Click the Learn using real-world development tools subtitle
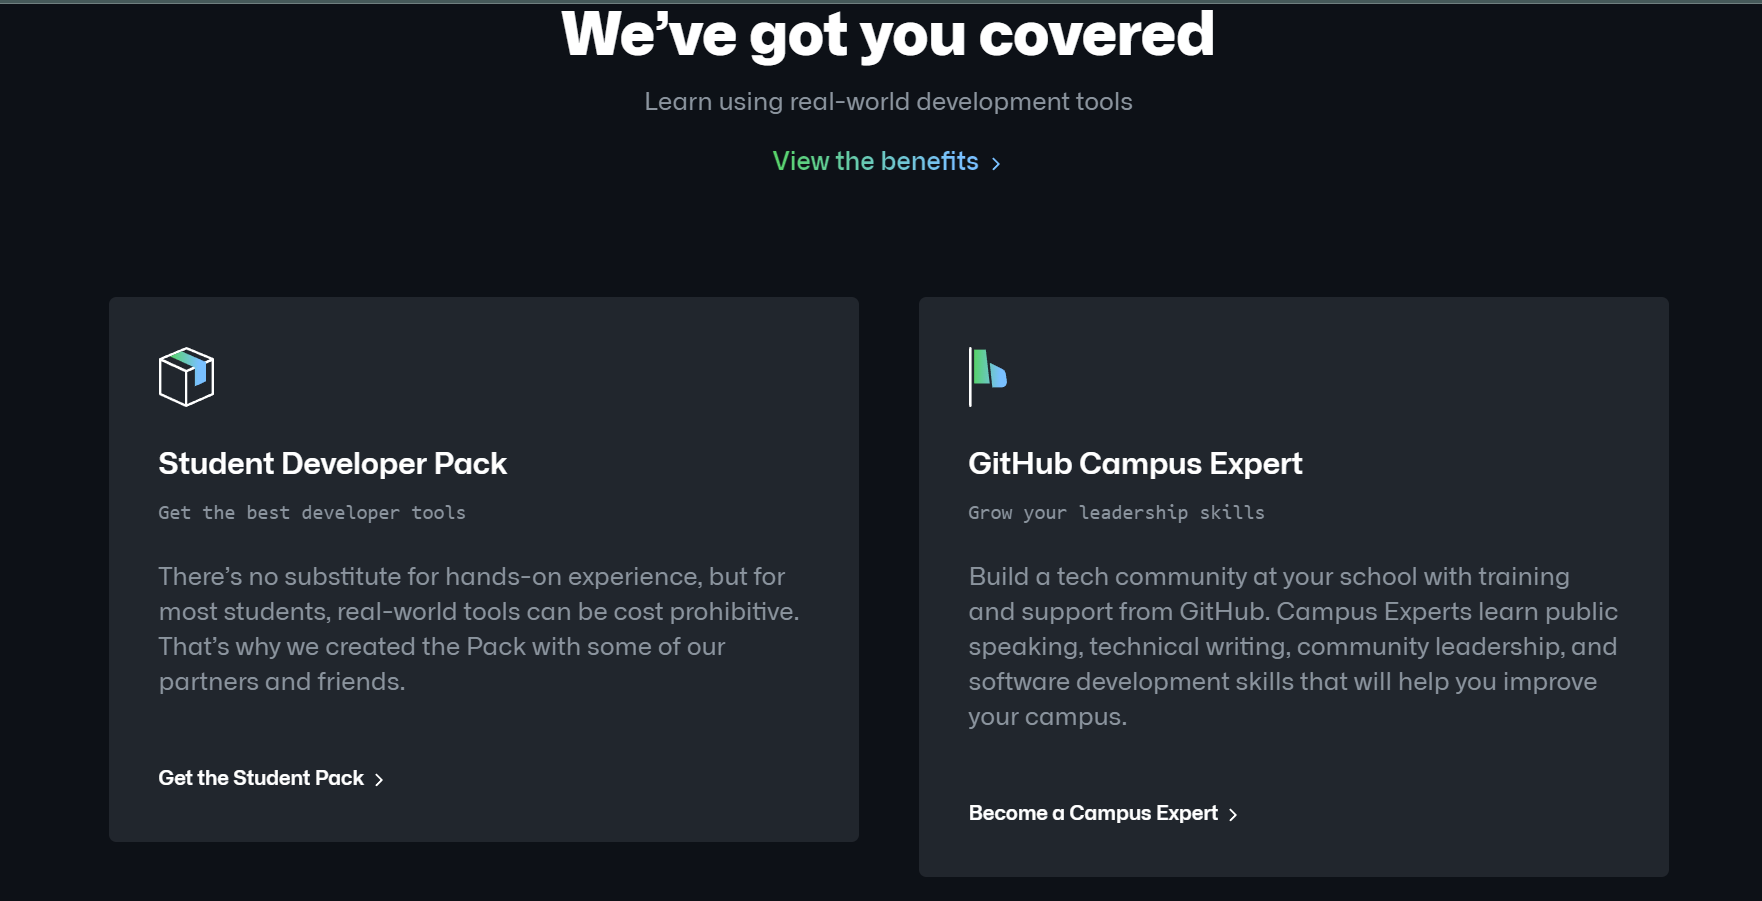The height and width of the screenshot is (901, 1762). tap(888, 101)
